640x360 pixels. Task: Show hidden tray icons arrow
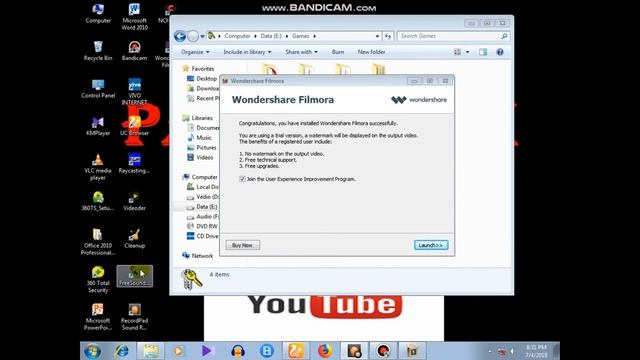coord(490,351)
